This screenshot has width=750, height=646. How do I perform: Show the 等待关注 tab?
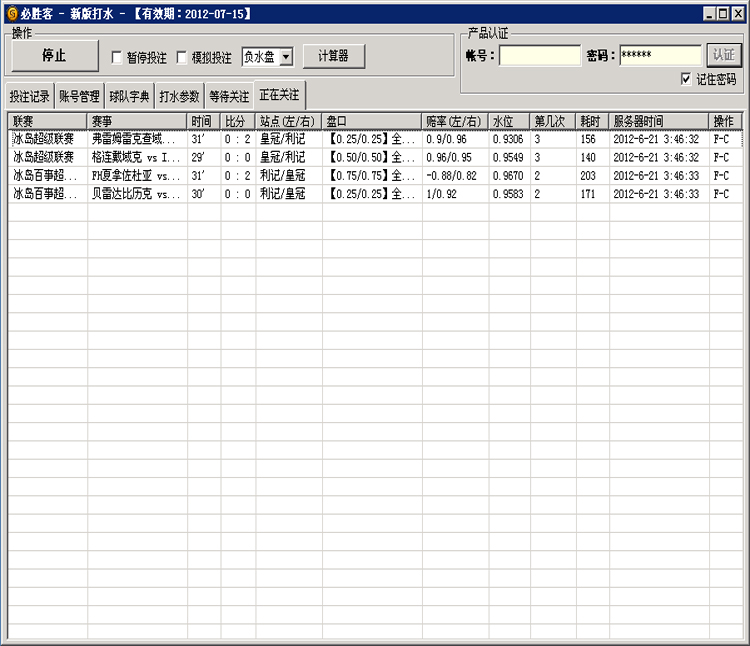(229, 97)
